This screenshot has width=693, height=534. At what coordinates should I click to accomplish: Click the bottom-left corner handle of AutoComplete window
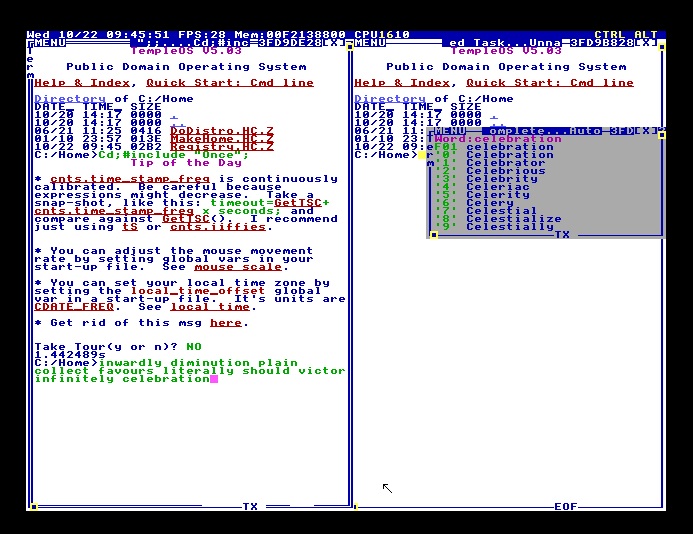[x=434, y=235]
